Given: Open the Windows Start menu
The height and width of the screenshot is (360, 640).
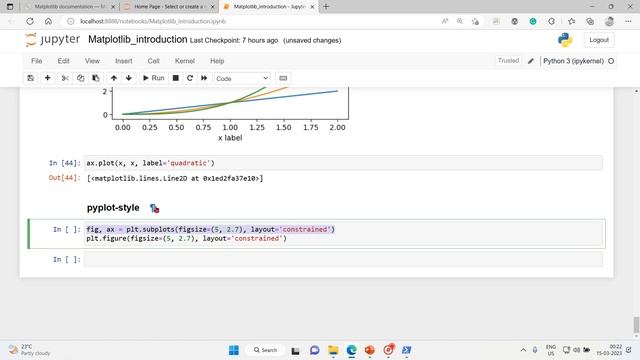Looking at the screenshot, I should point(234,350).
